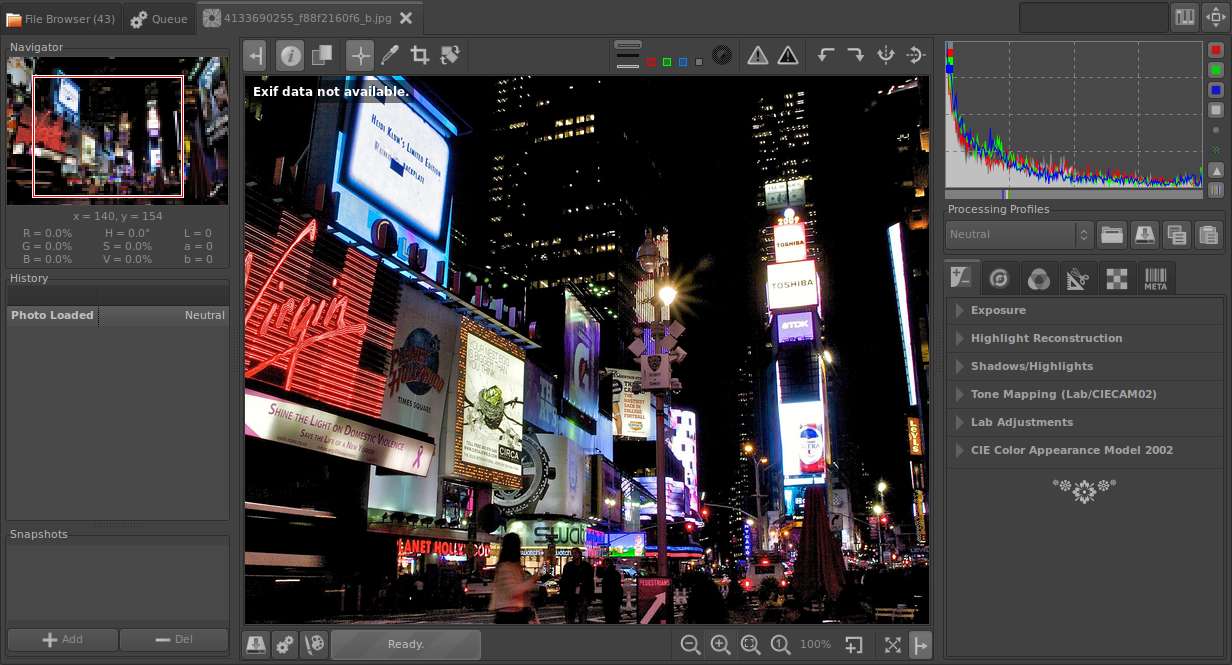
Task: Open the Processing Profiles dropdown
Action: [x=1020, y=235]
